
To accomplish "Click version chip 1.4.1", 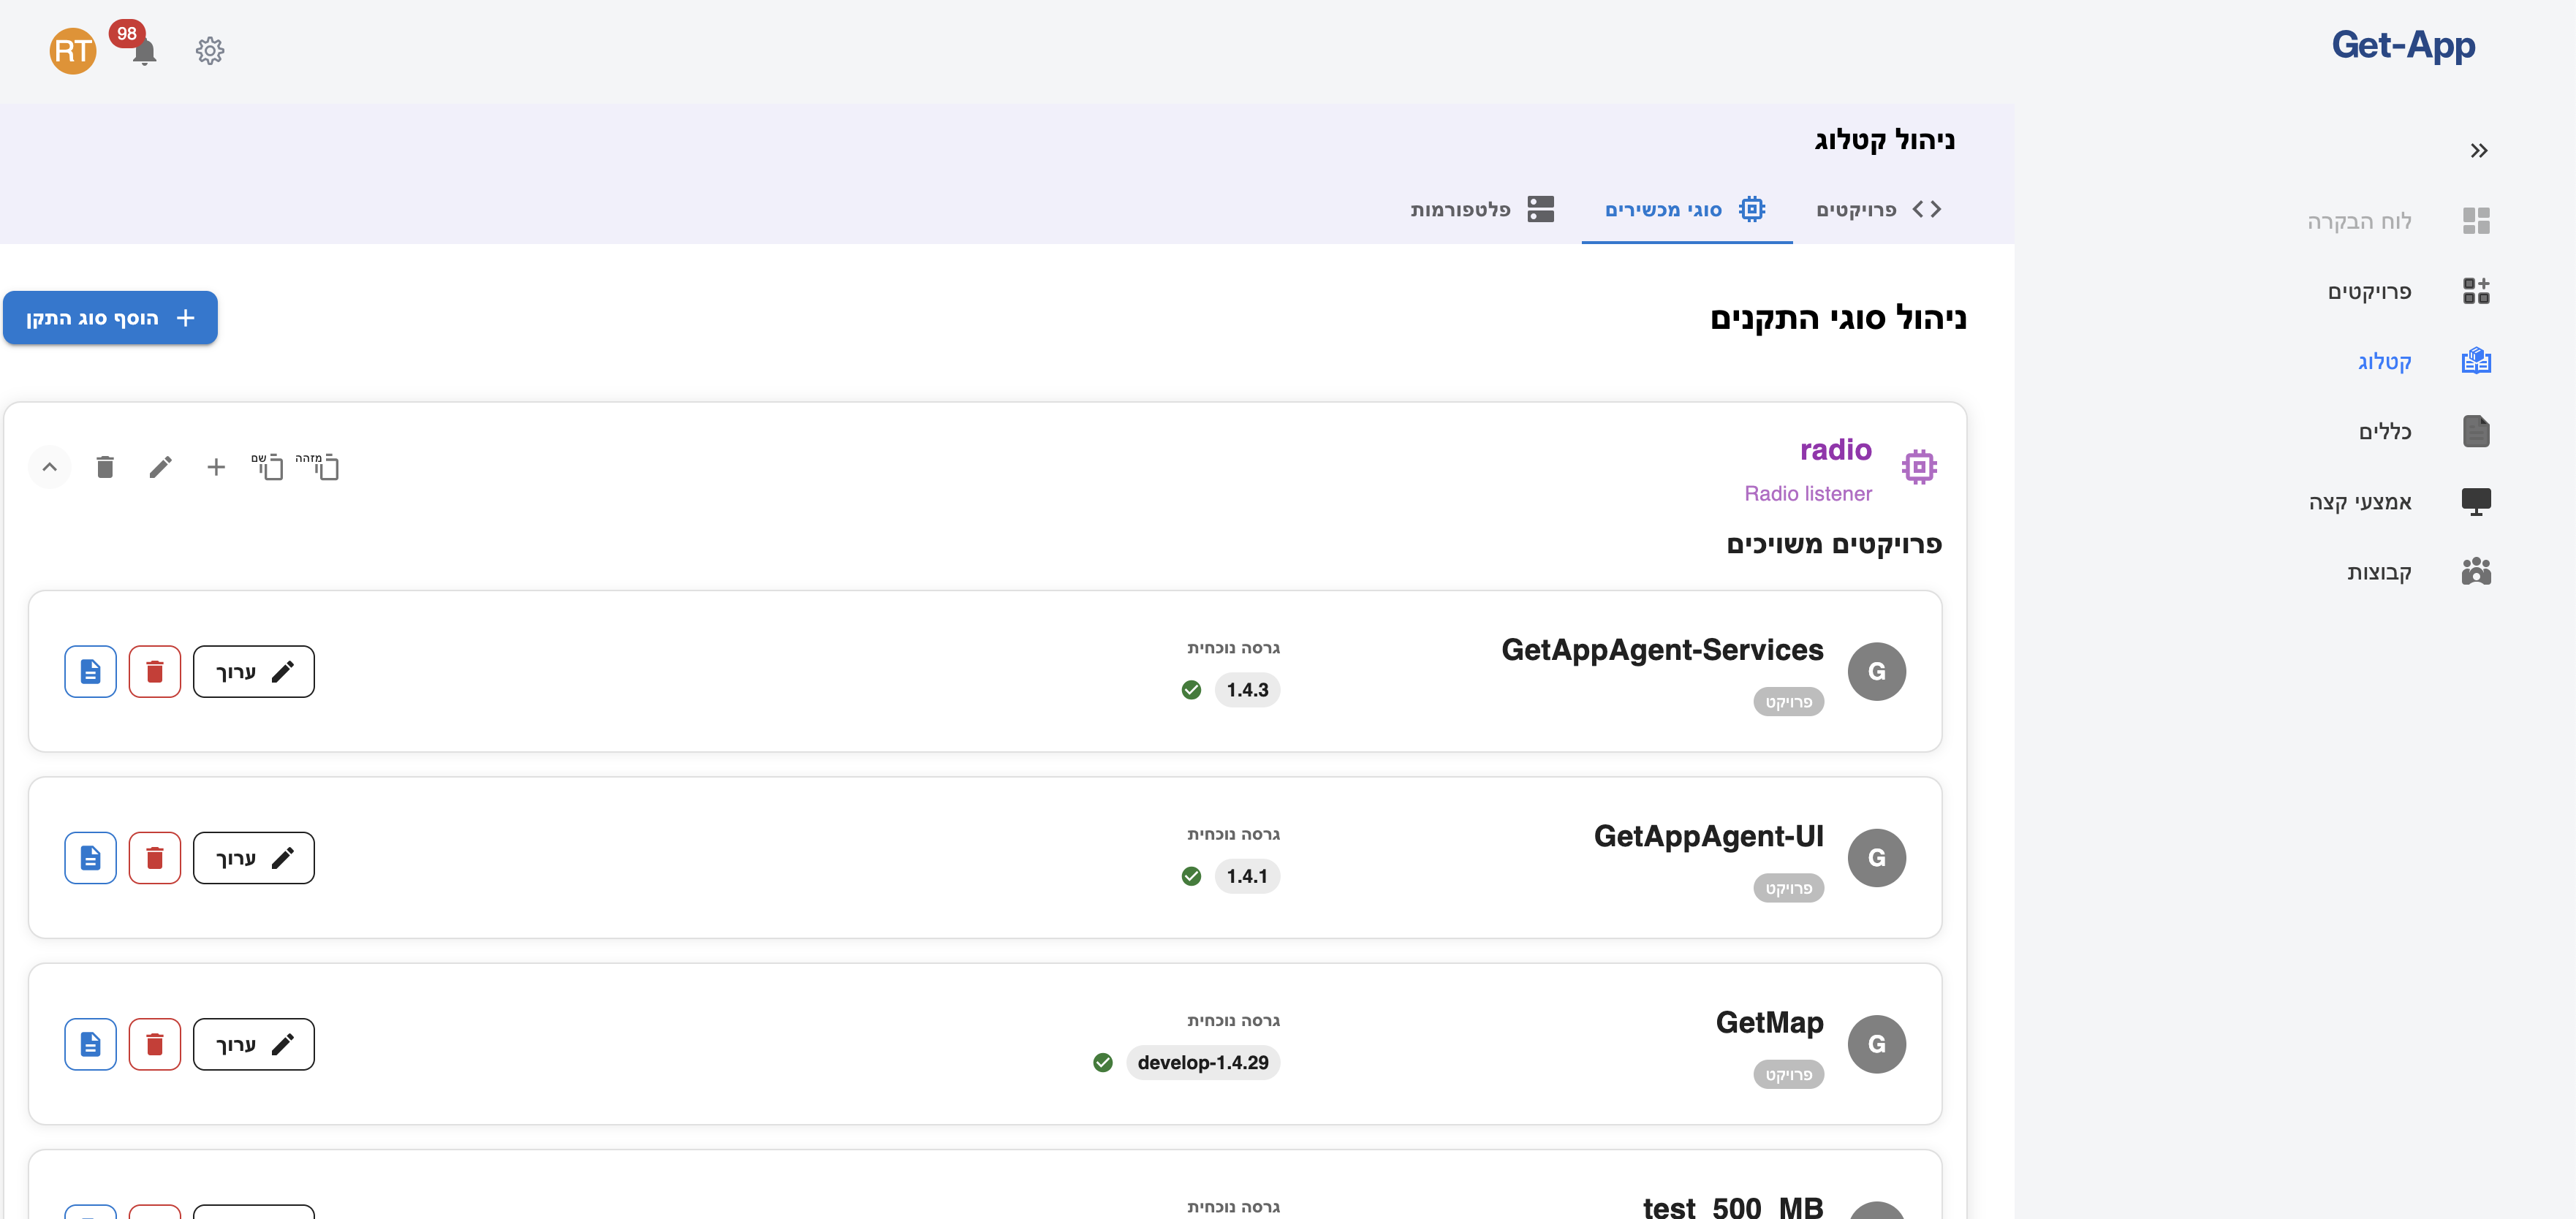I will pos(1247,876).
